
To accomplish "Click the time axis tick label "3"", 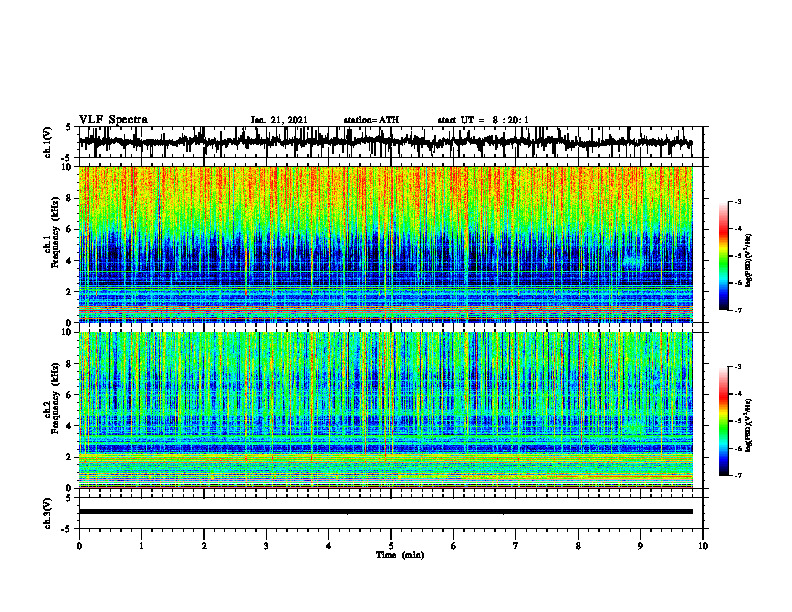I will coord(266,546).
